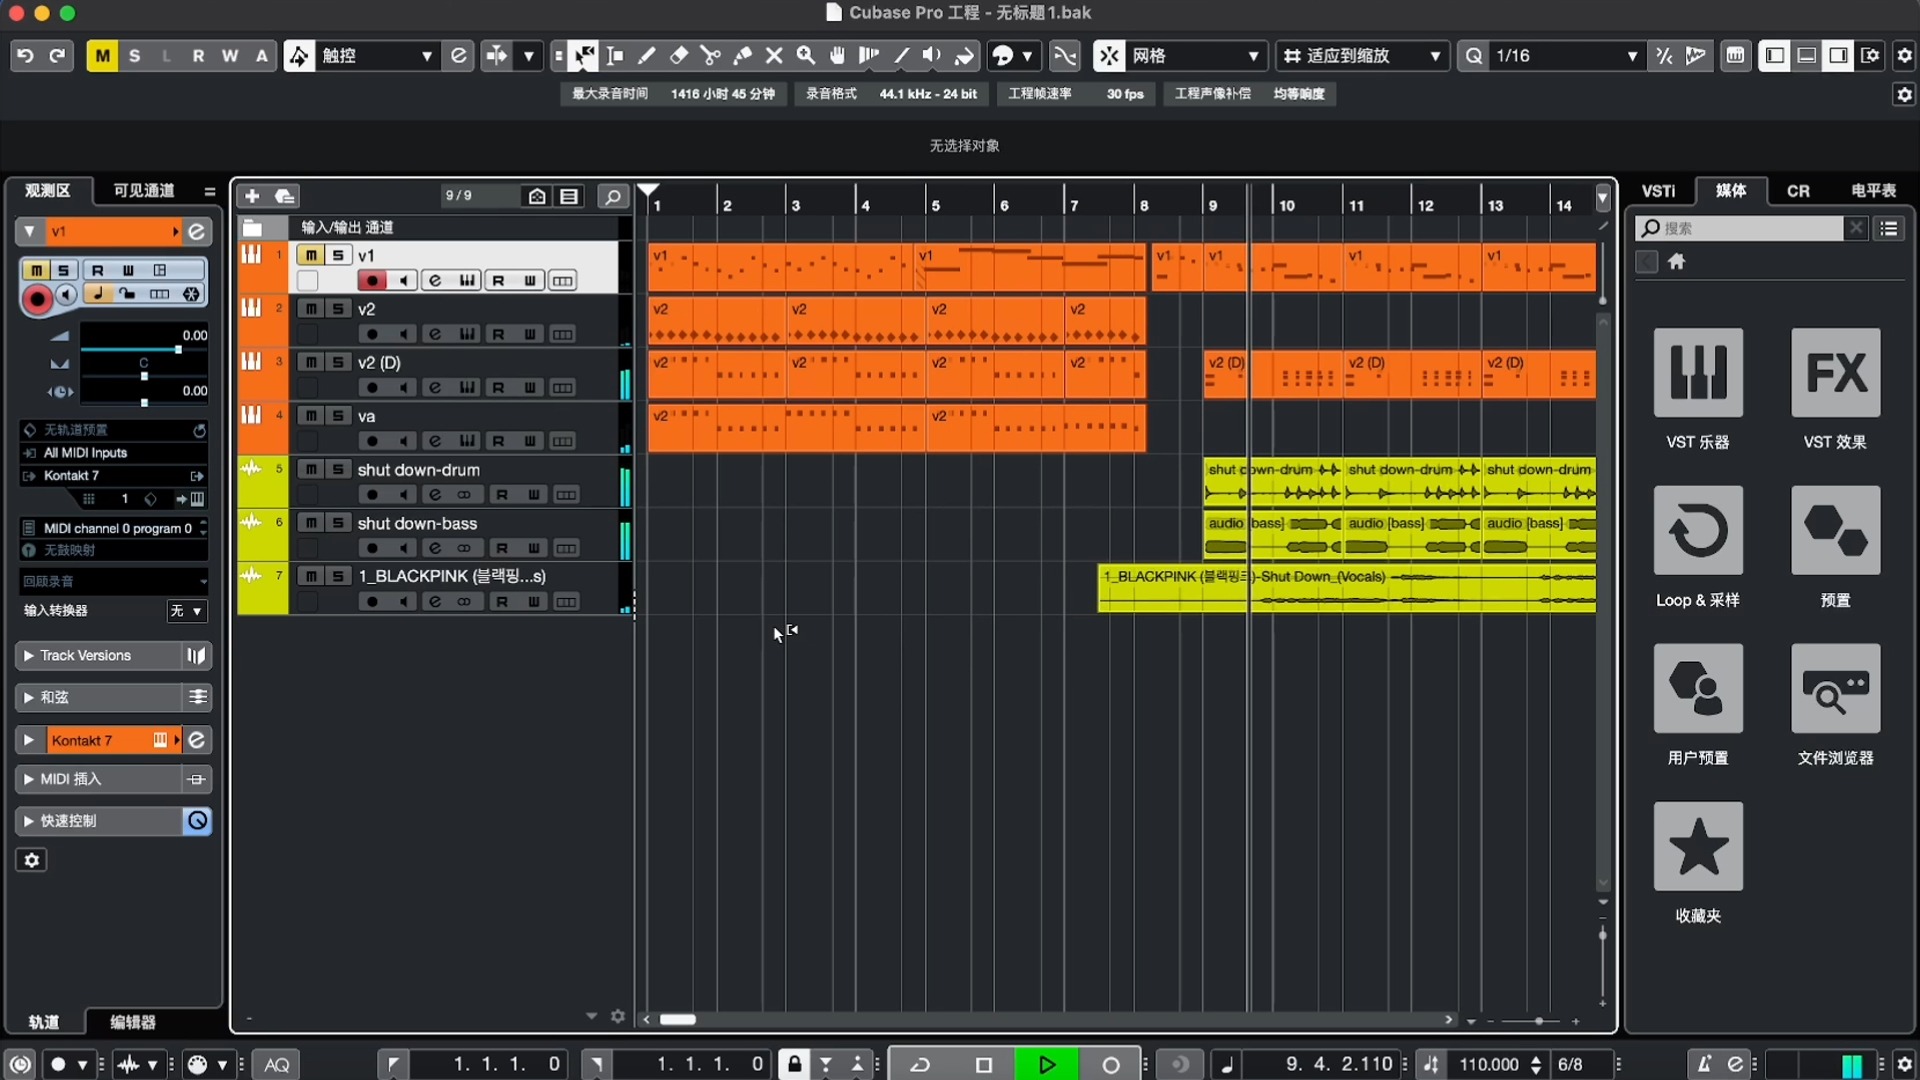The image size is (1920, 1080).
Task: Click 轨道 tab at bottom panel
Action: coord(44,1021)
